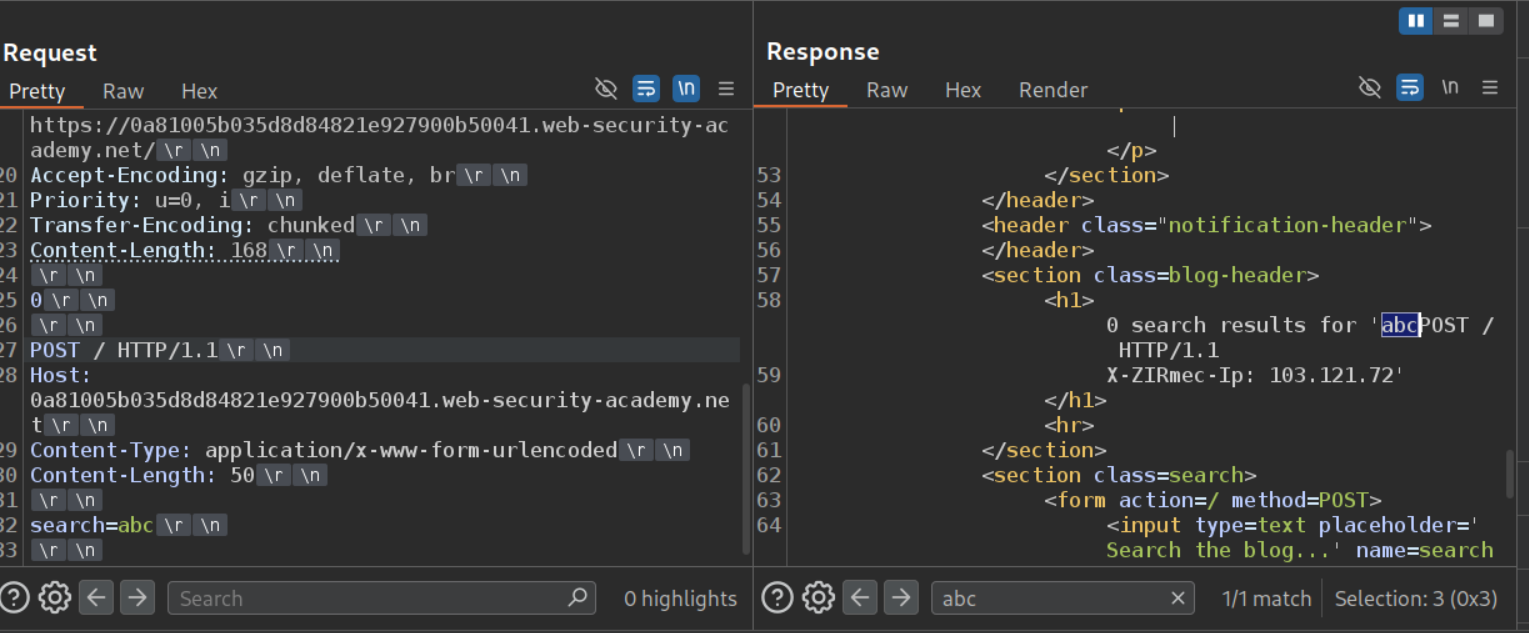Clear the 'abc' Response search field
Image resolution: width=1529 pixels, height=633 pixels.
pyautogui.click(x=1177, y=598)
